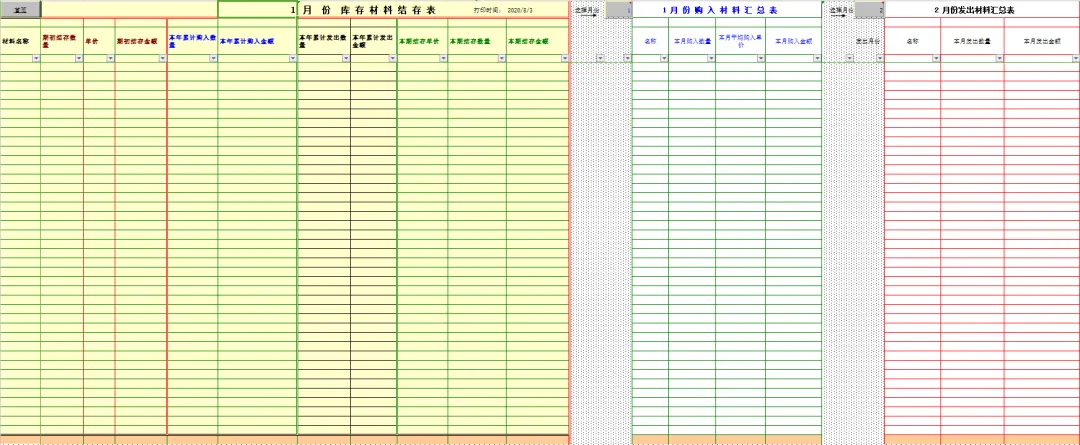Open the 本年累计发出金额 filter dropdown
Screen dimensions: 1080x445
pos(393,59)
